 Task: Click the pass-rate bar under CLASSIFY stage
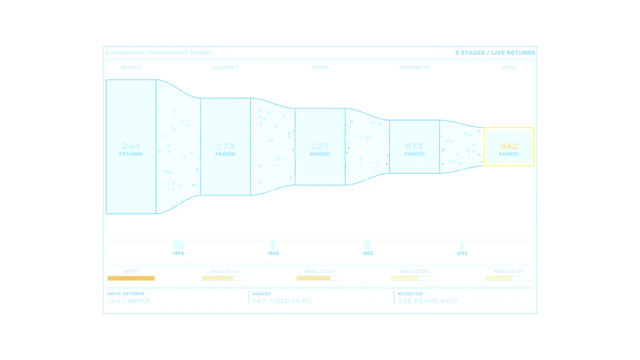[225, 278]
